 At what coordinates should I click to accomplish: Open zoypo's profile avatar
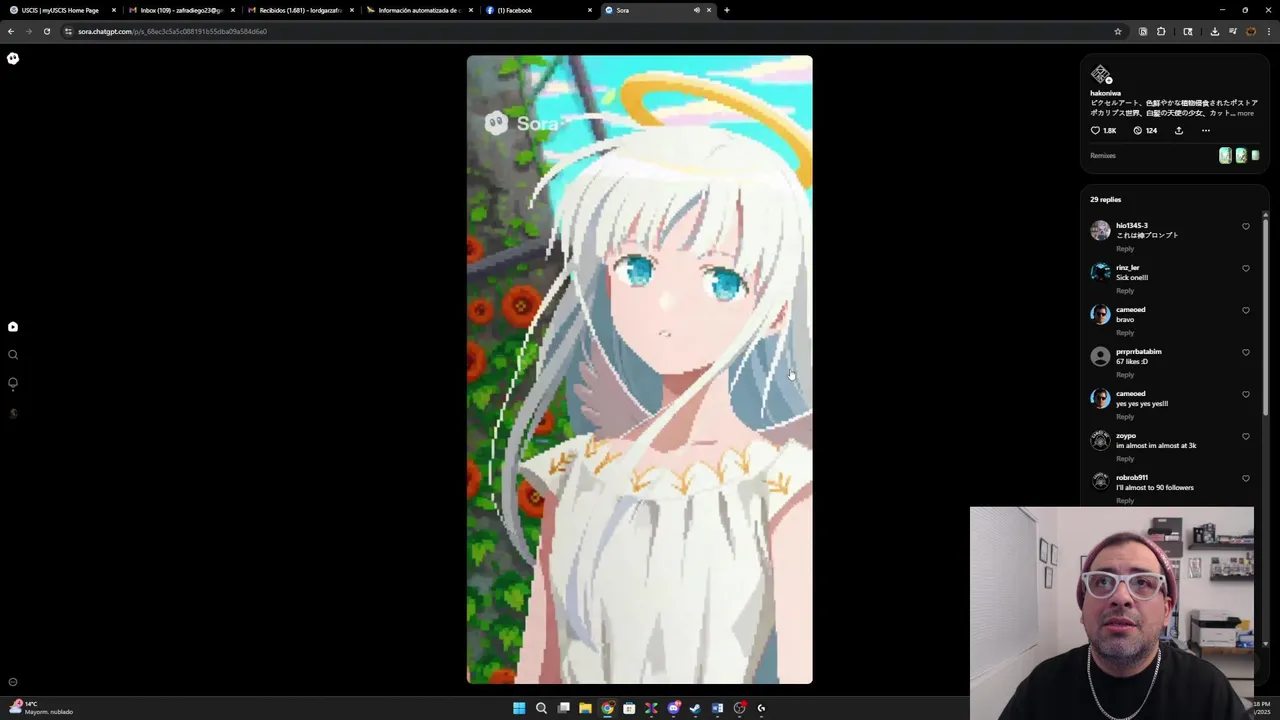coord(1100,440)
